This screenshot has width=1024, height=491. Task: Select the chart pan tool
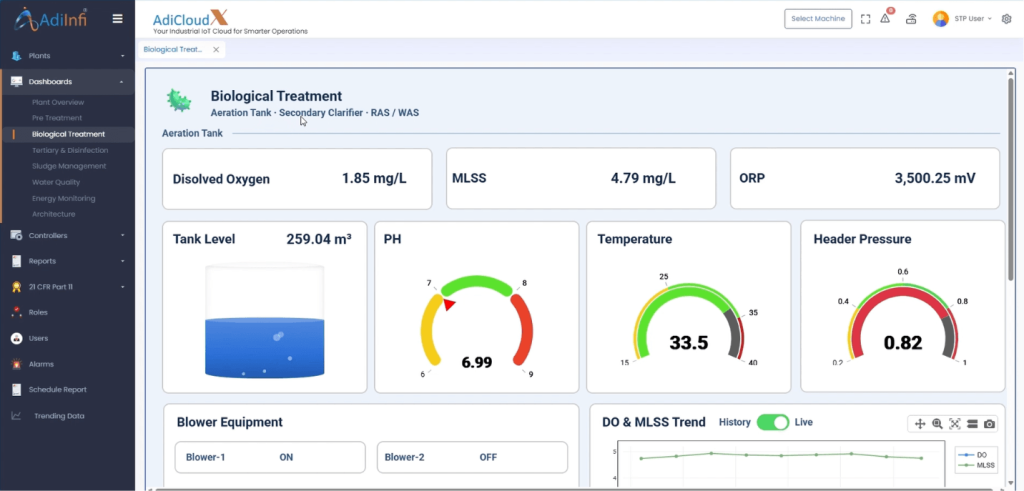(920, 424)
